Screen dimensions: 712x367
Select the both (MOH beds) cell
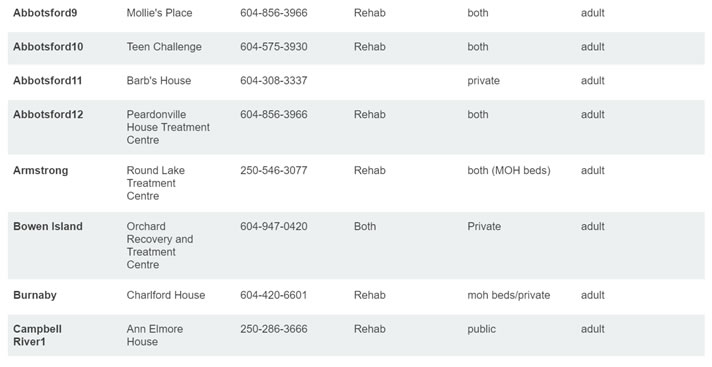point(509,170)
